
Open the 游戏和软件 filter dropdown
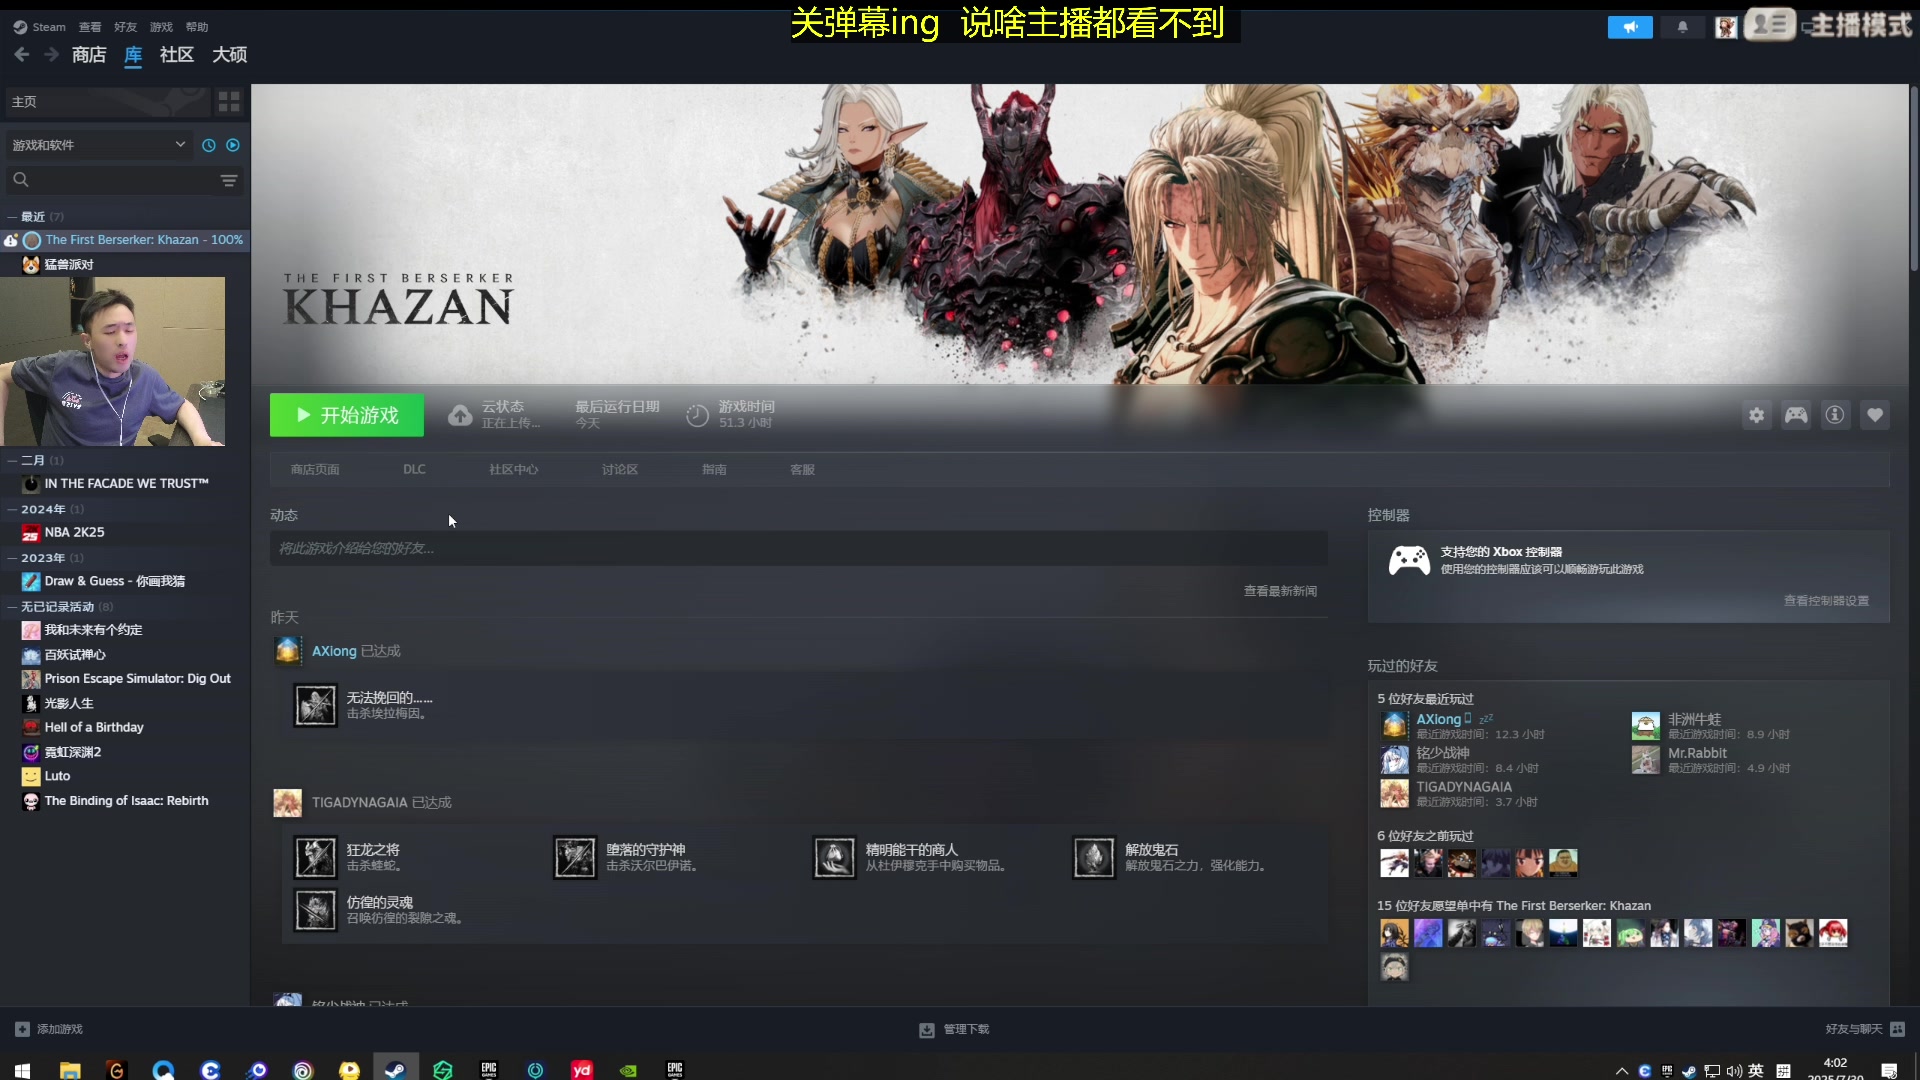(x=98, y=145)
